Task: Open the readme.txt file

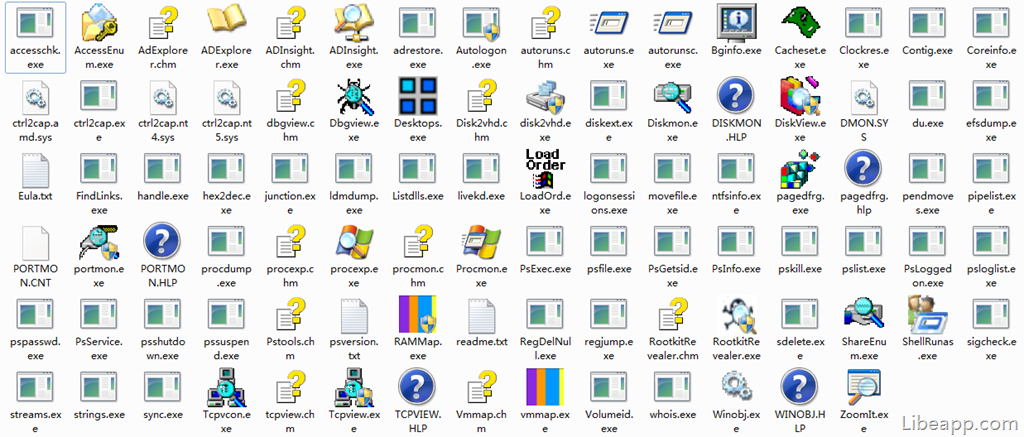Action: 481,316
